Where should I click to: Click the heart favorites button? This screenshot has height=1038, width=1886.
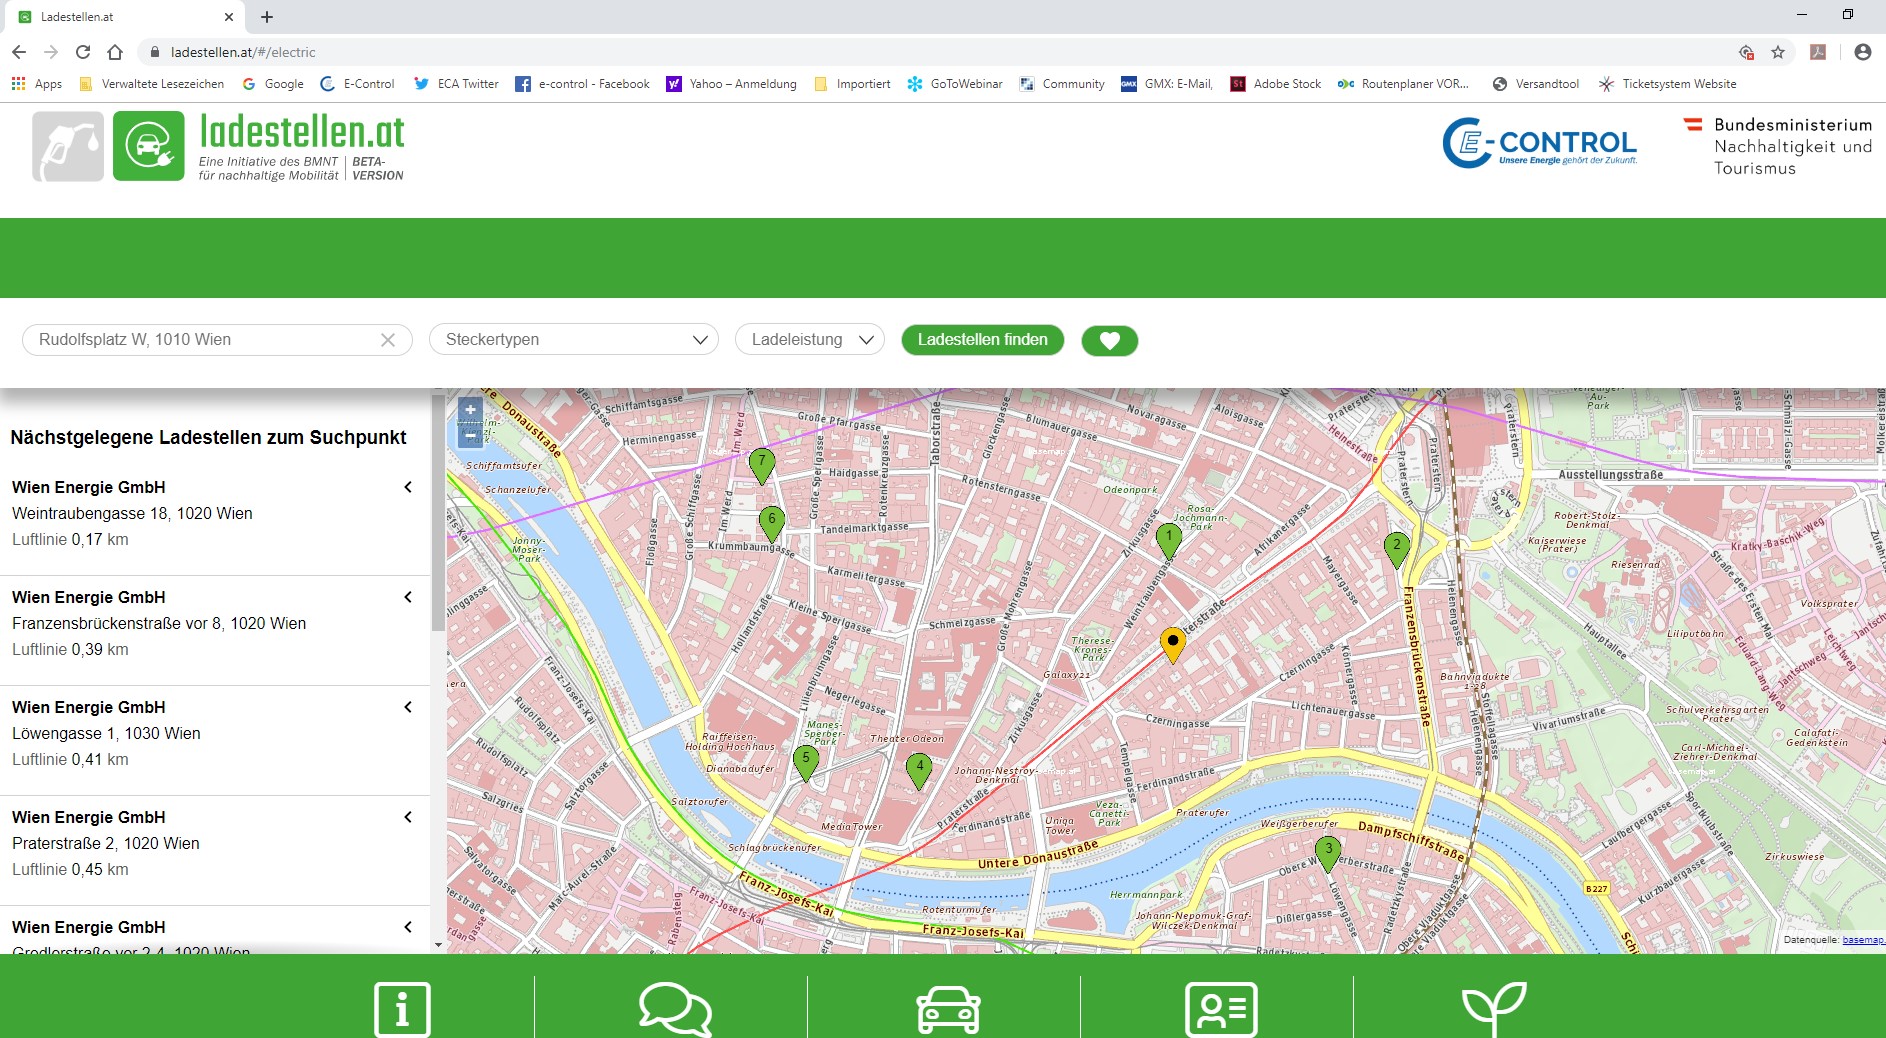pyautogui.click(x=1109, y=341)
